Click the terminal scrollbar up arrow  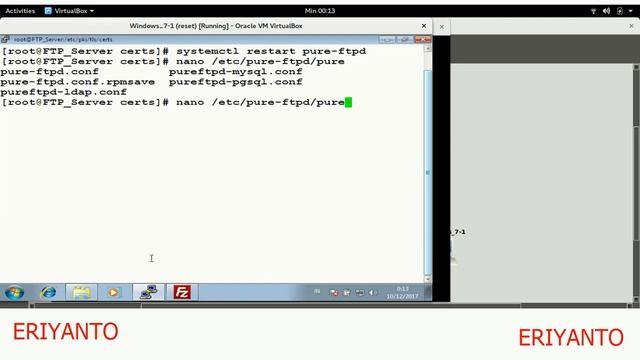tap(428, 49)
